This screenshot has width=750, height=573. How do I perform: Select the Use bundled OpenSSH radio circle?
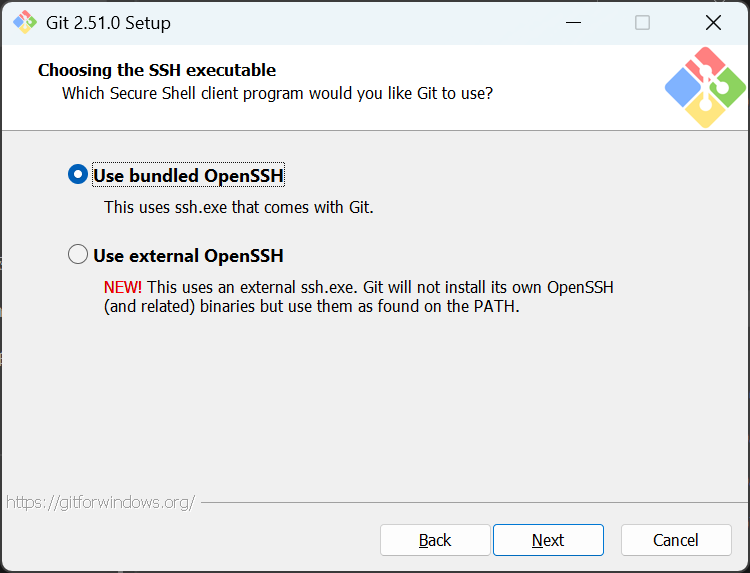pyautogui.click(x=78, y=175)
